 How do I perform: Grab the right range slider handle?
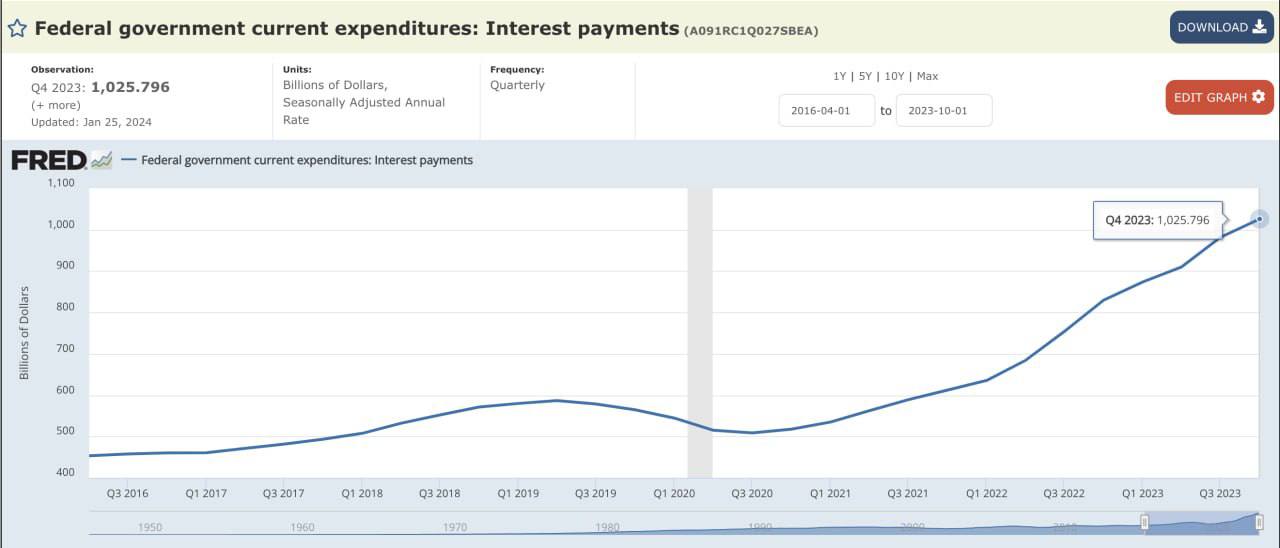[1259, 523]
